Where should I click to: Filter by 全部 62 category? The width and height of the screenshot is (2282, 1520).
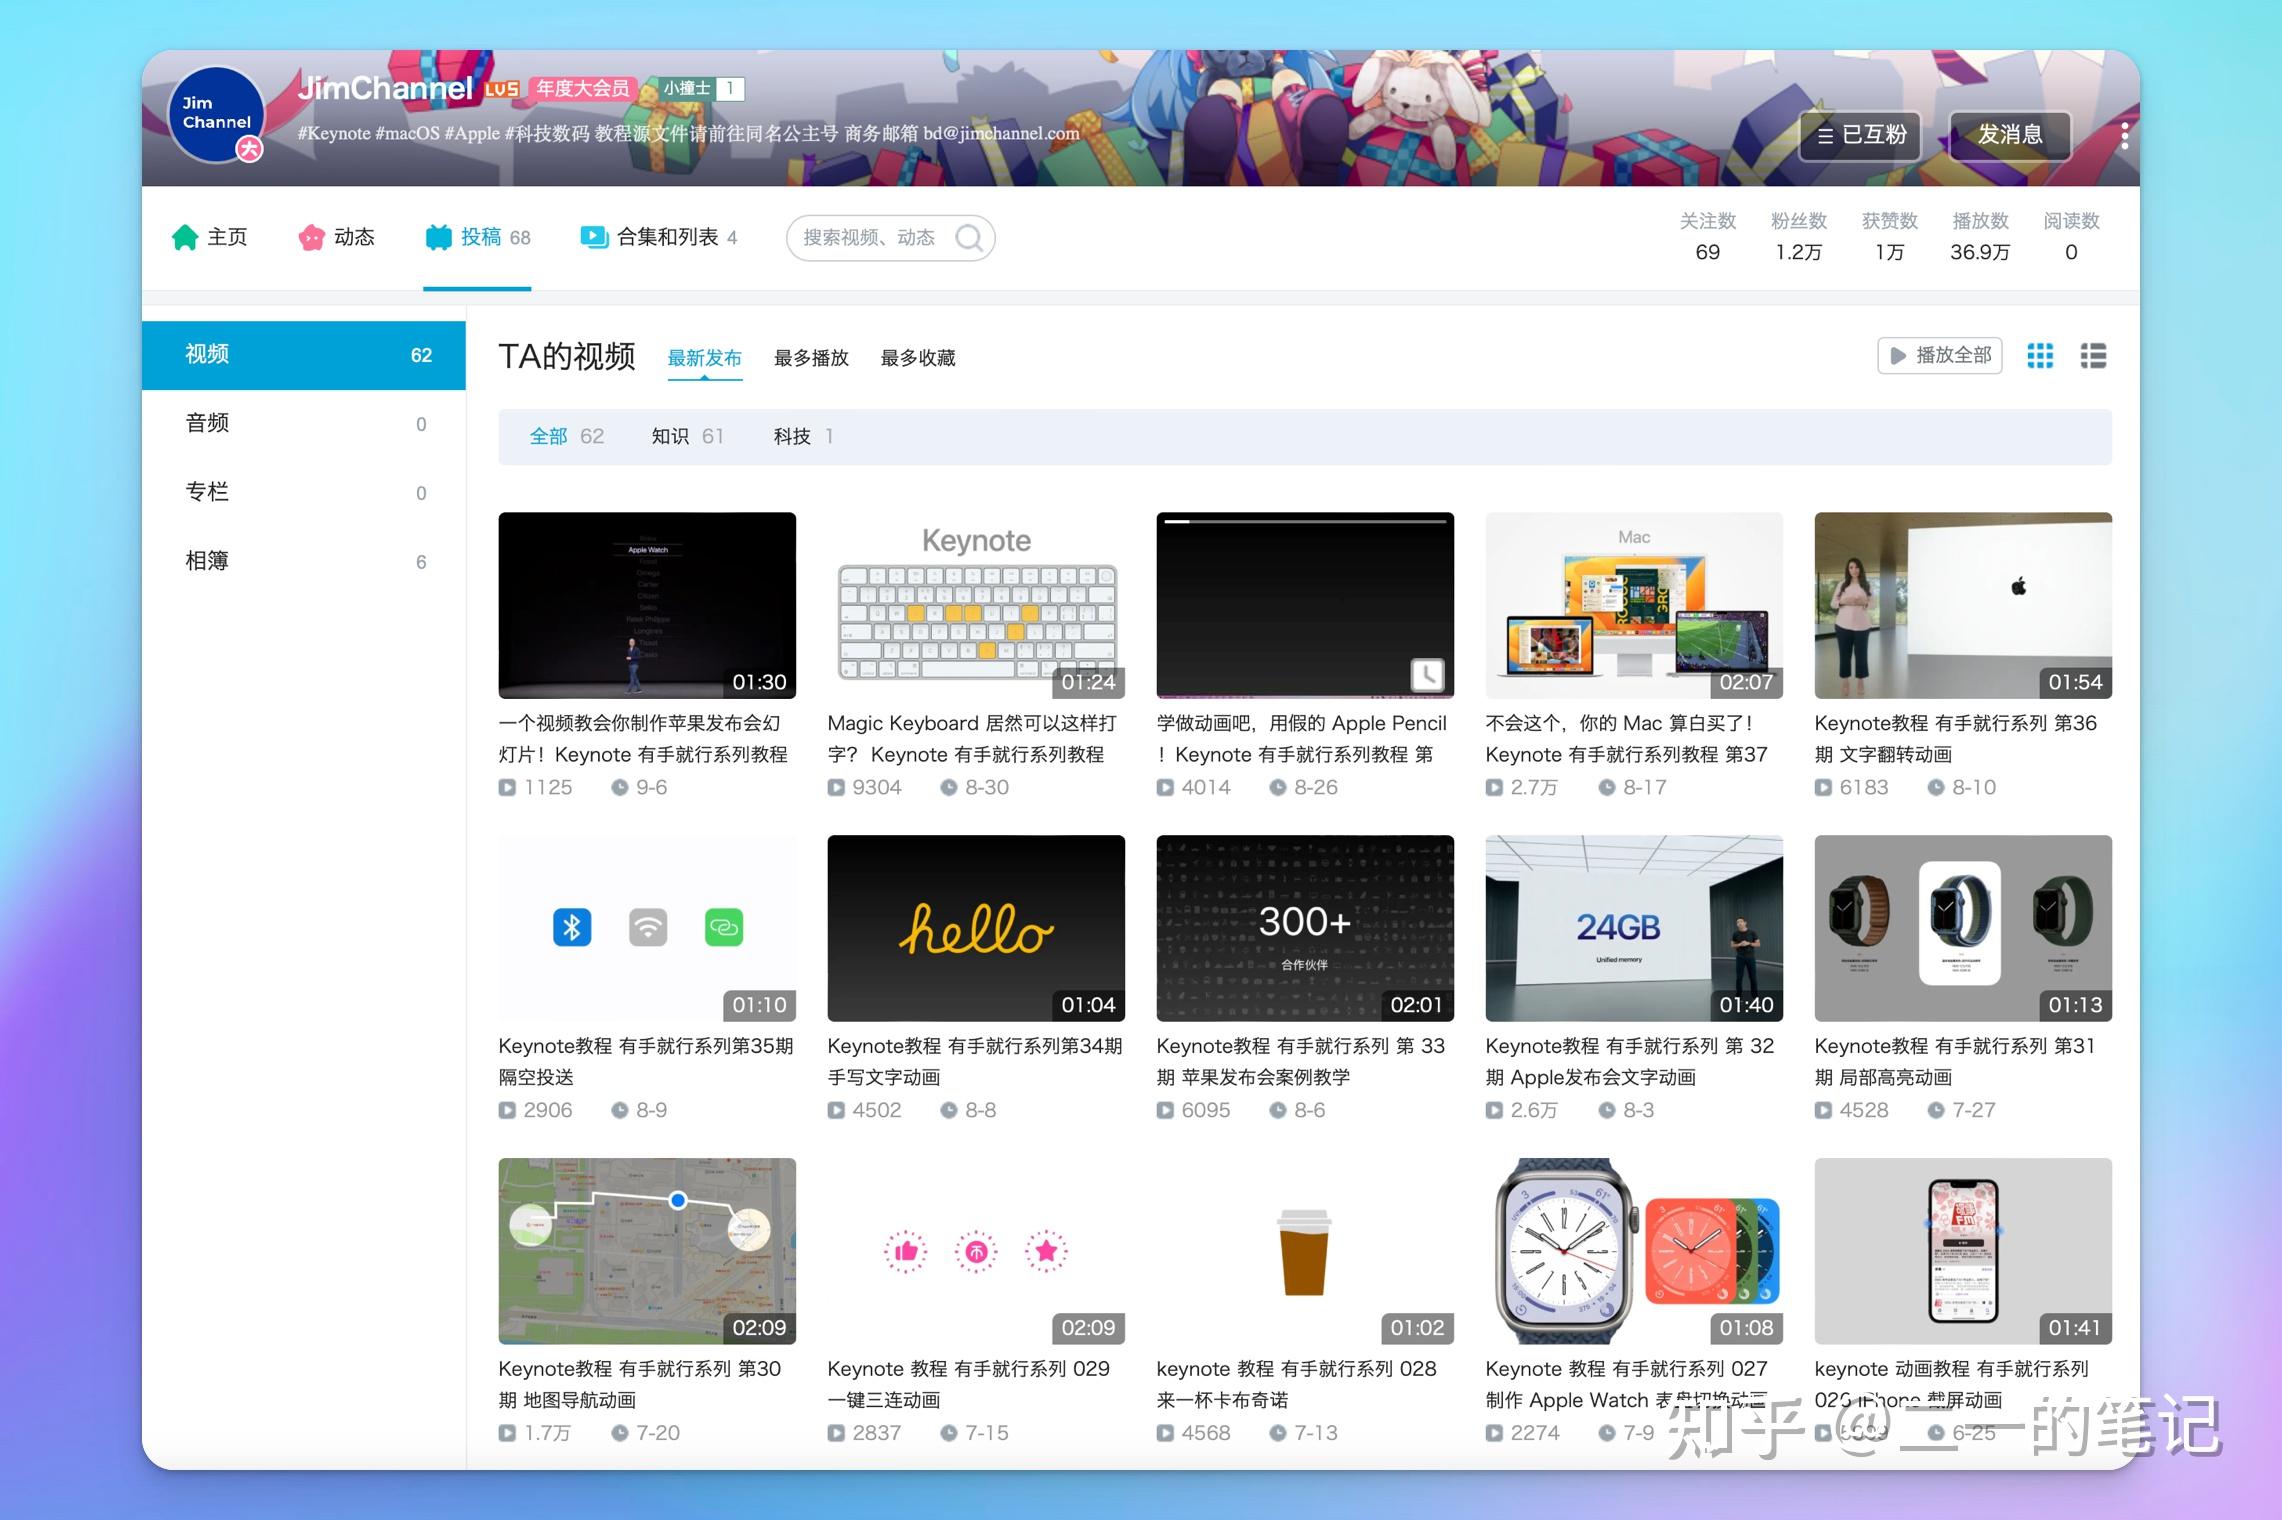(x=567, y=436)
